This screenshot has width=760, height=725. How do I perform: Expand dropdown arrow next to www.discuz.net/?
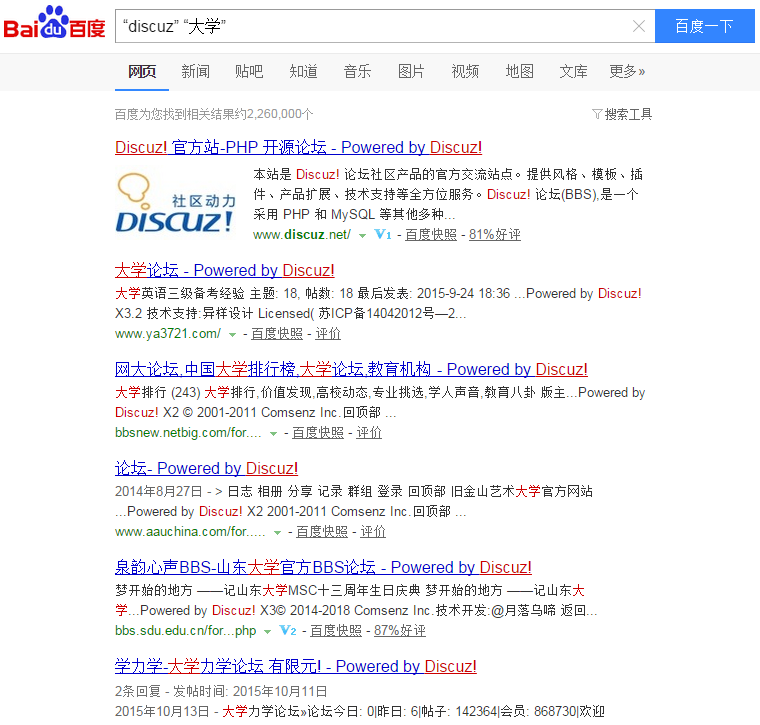pos(362,236)
